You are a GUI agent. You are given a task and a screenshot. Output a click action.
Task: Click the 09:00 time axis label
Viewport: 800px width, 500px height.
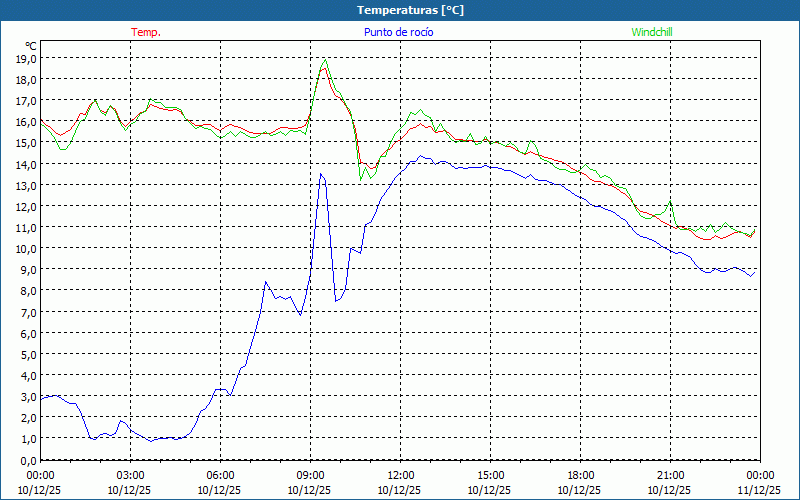[310, 475]
